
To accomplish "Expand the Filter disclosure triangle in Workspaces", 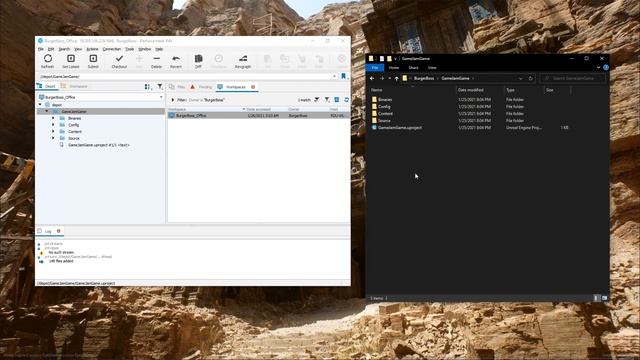I will point(173,100).
